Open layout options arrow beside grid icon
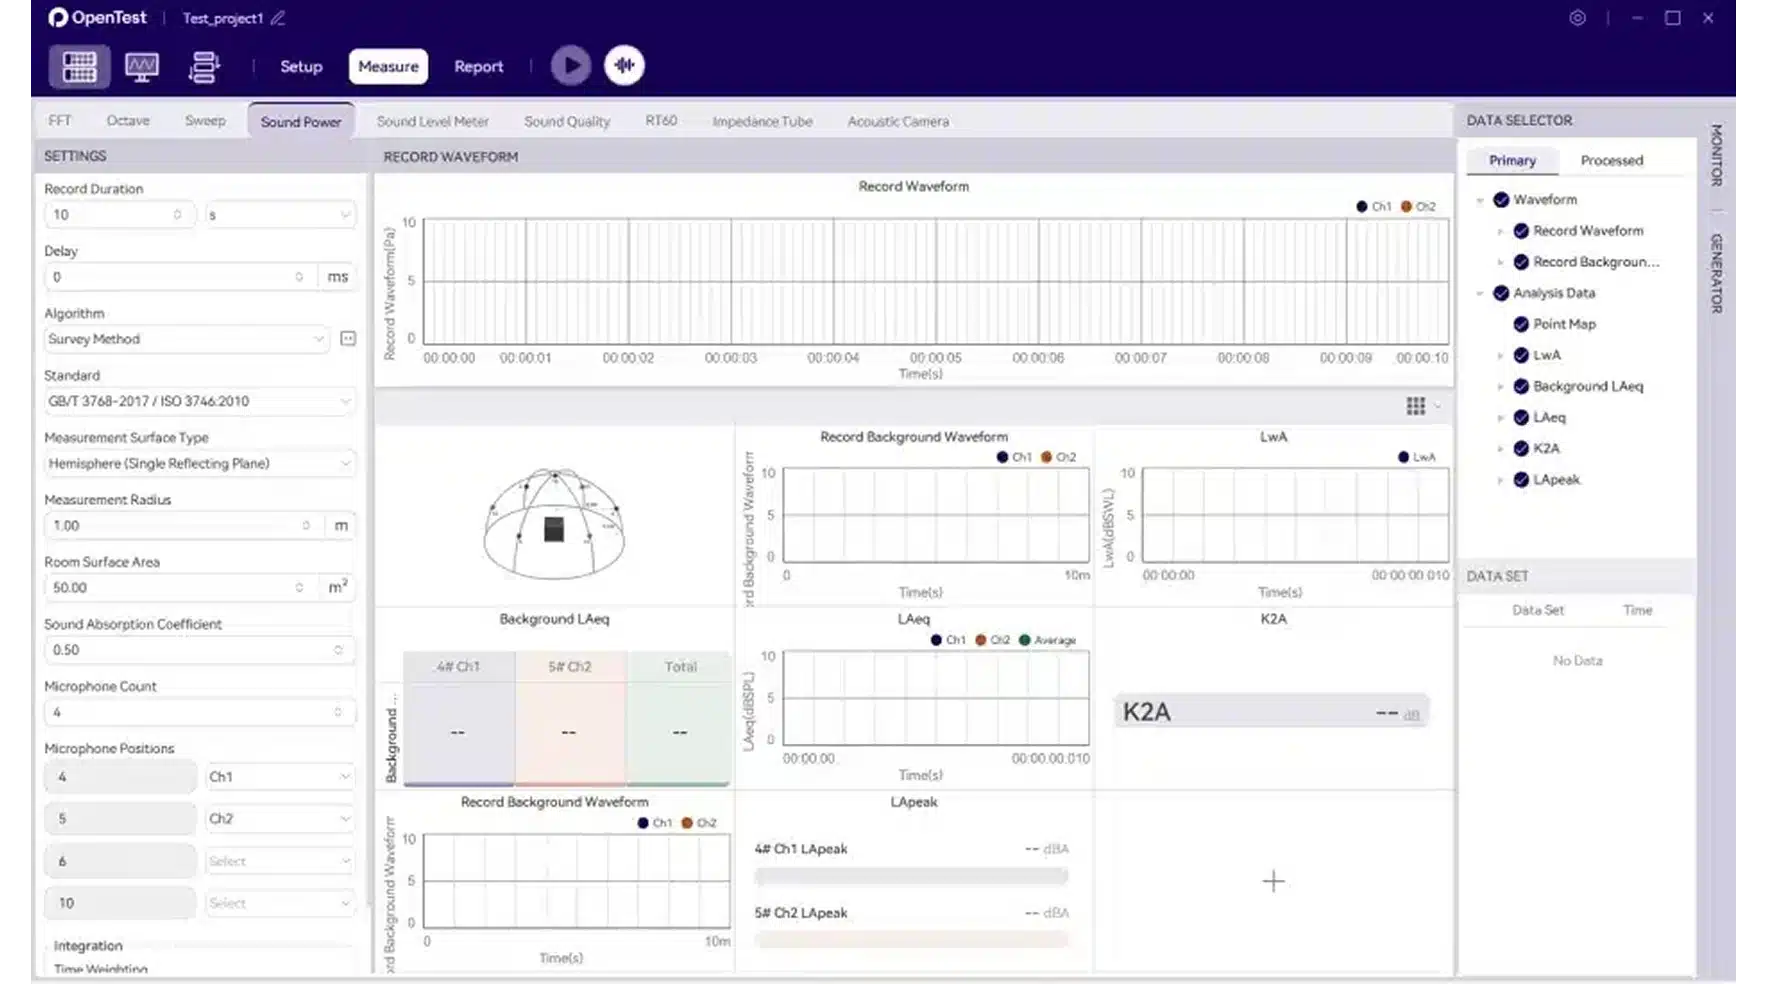Viewport: 1767px width, 984px height. click(x=1438, y=406)
